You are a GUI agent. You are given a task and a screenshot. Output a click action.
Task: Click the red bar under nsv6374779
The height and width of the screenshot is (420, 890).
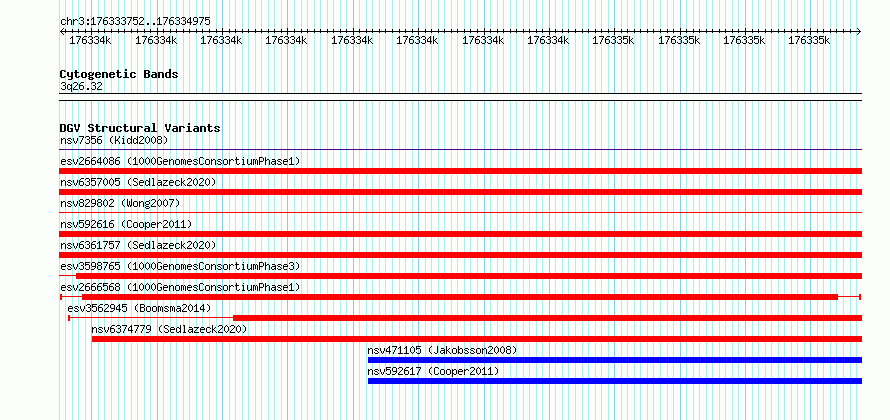point(477,339)
